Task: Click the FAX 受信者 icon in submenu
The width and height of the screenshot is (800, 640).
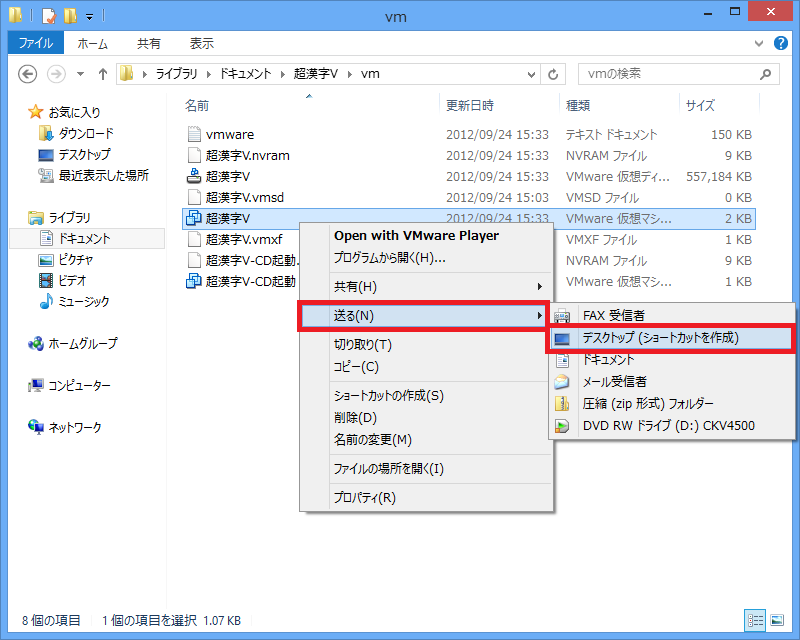Action: [563, 316]
